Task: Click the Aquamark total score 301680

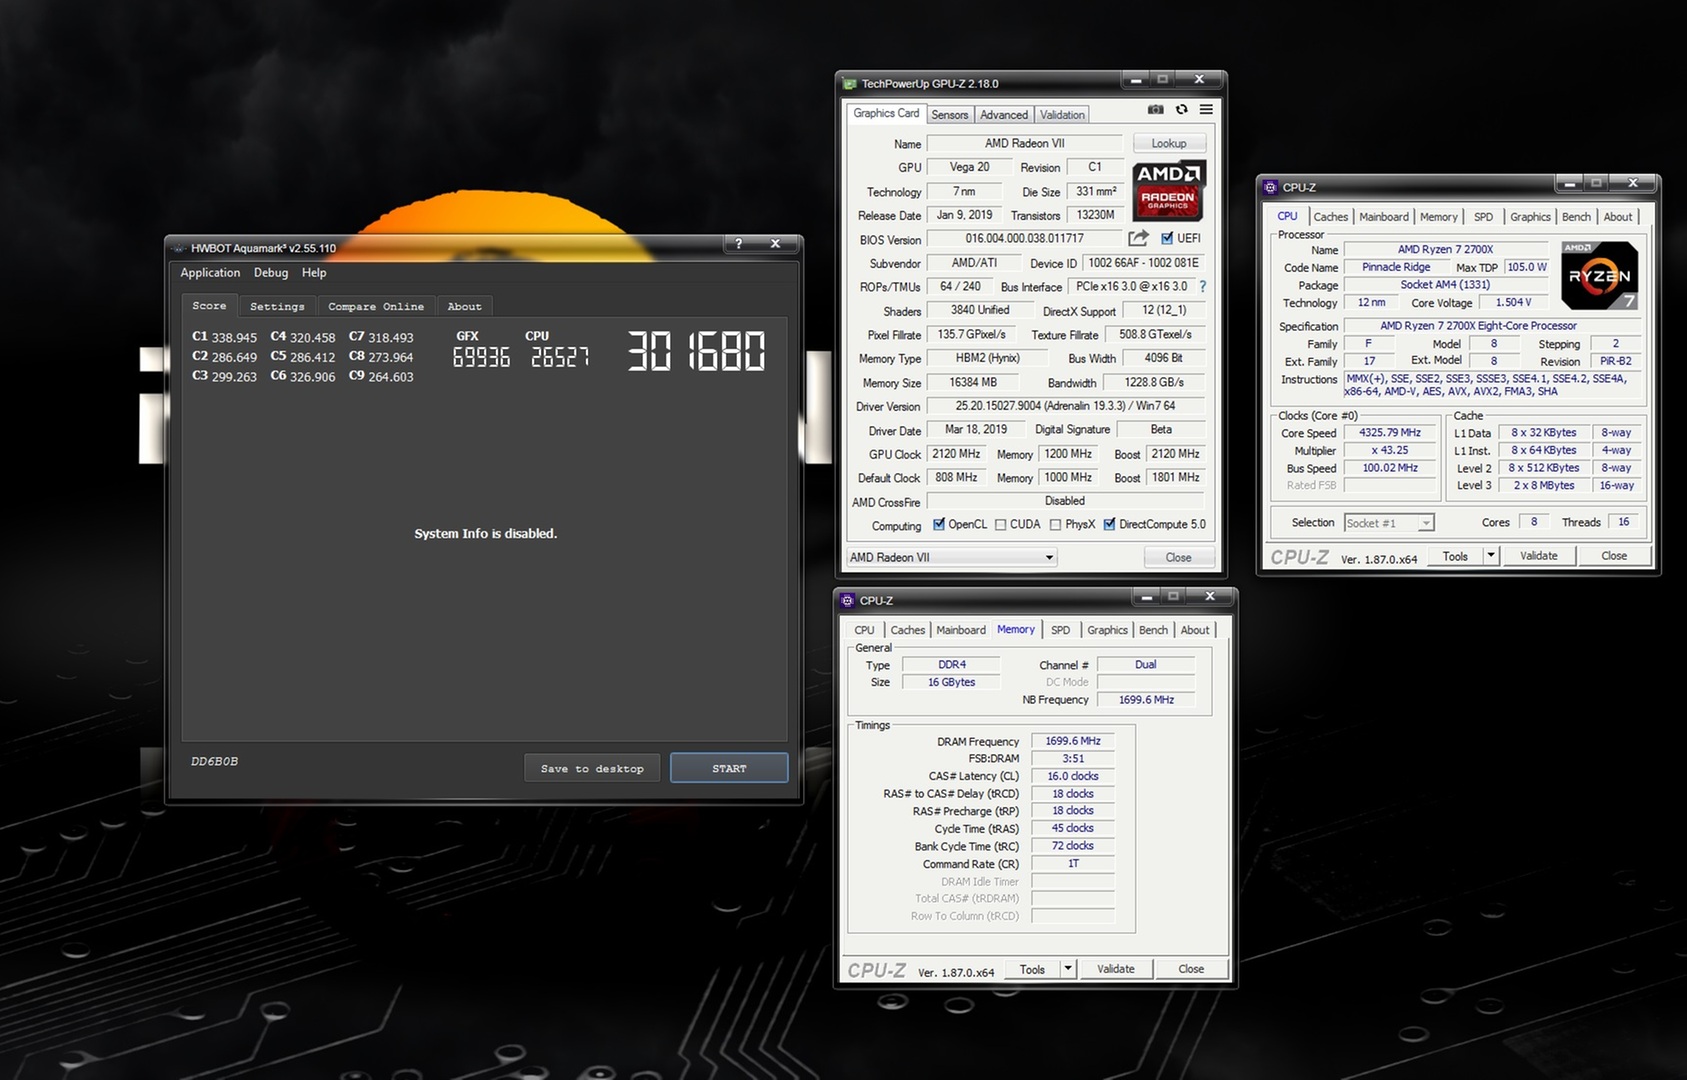Action: pyautogui.click(x=696, y=352)
